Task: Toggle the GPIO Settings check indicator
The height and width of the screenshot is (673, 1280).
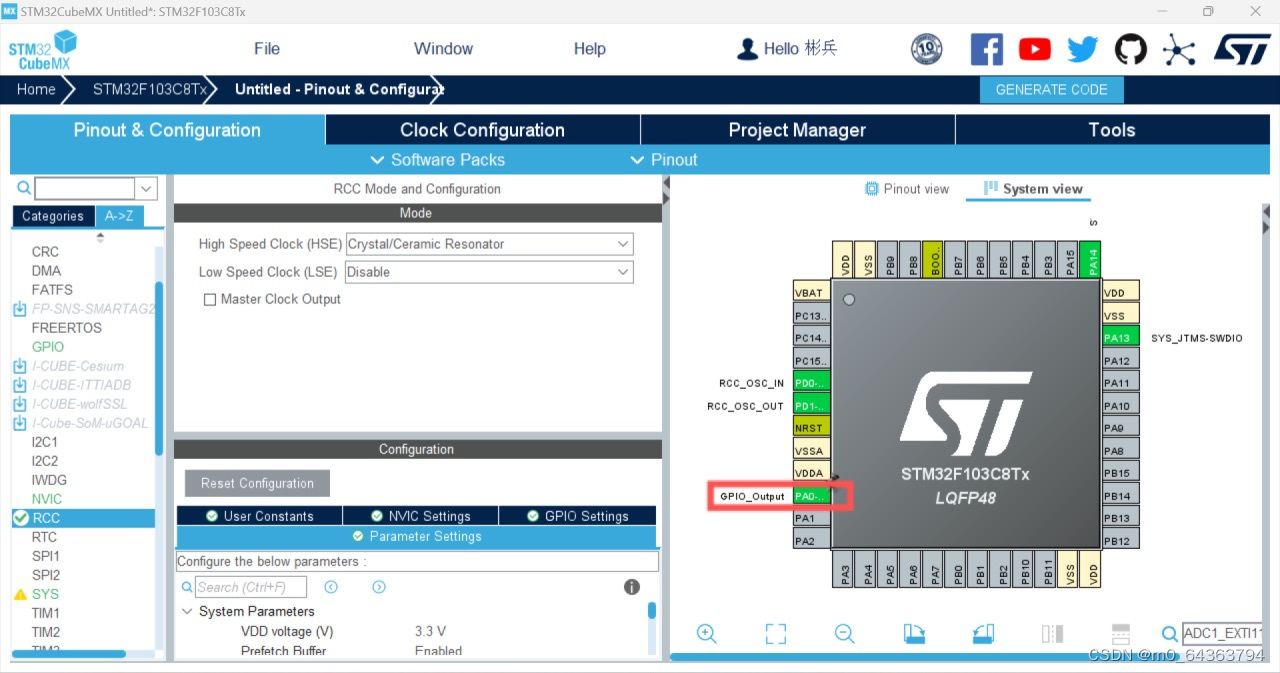Action: 532,515
